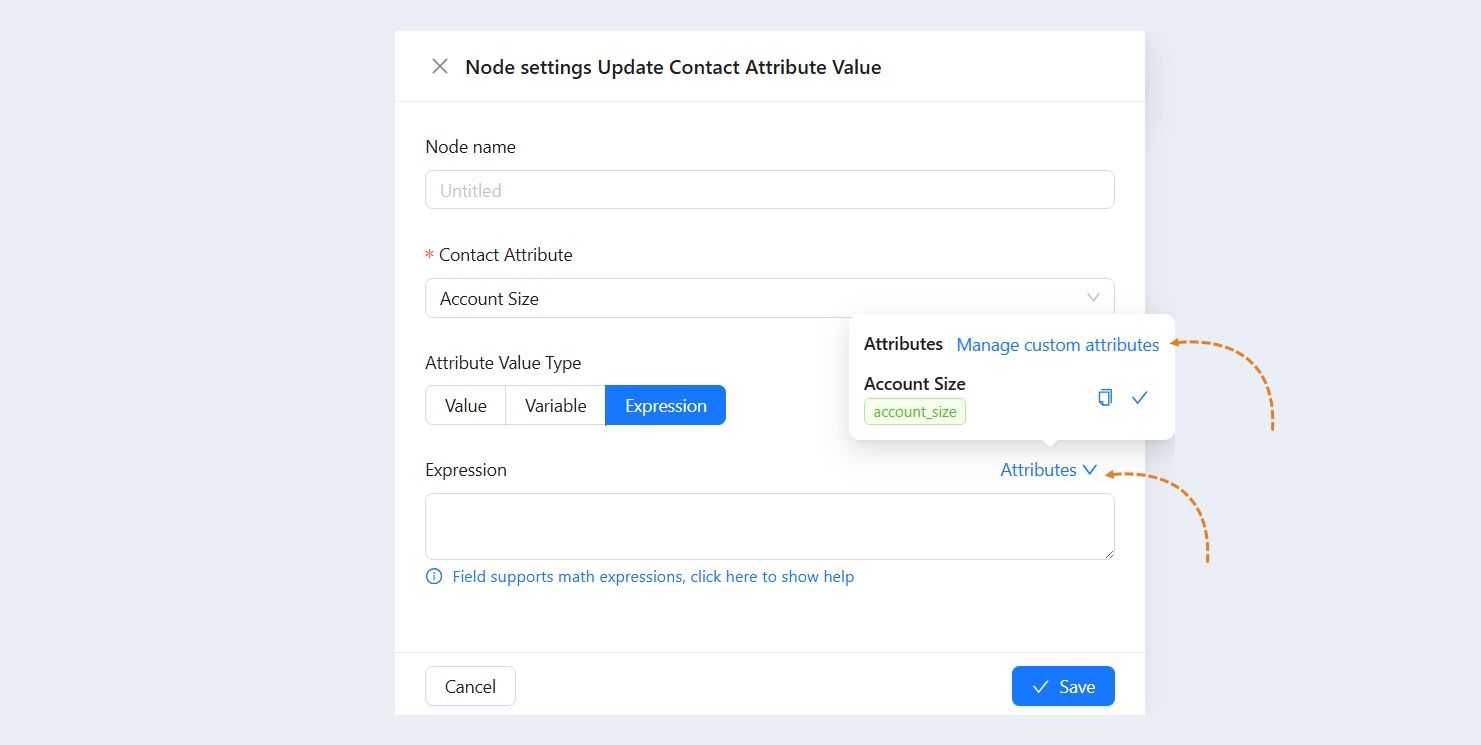The image size is (1481, 745).
Task: Copy the account_size attribute via copy icon
Action: (x=1105, y=397)
